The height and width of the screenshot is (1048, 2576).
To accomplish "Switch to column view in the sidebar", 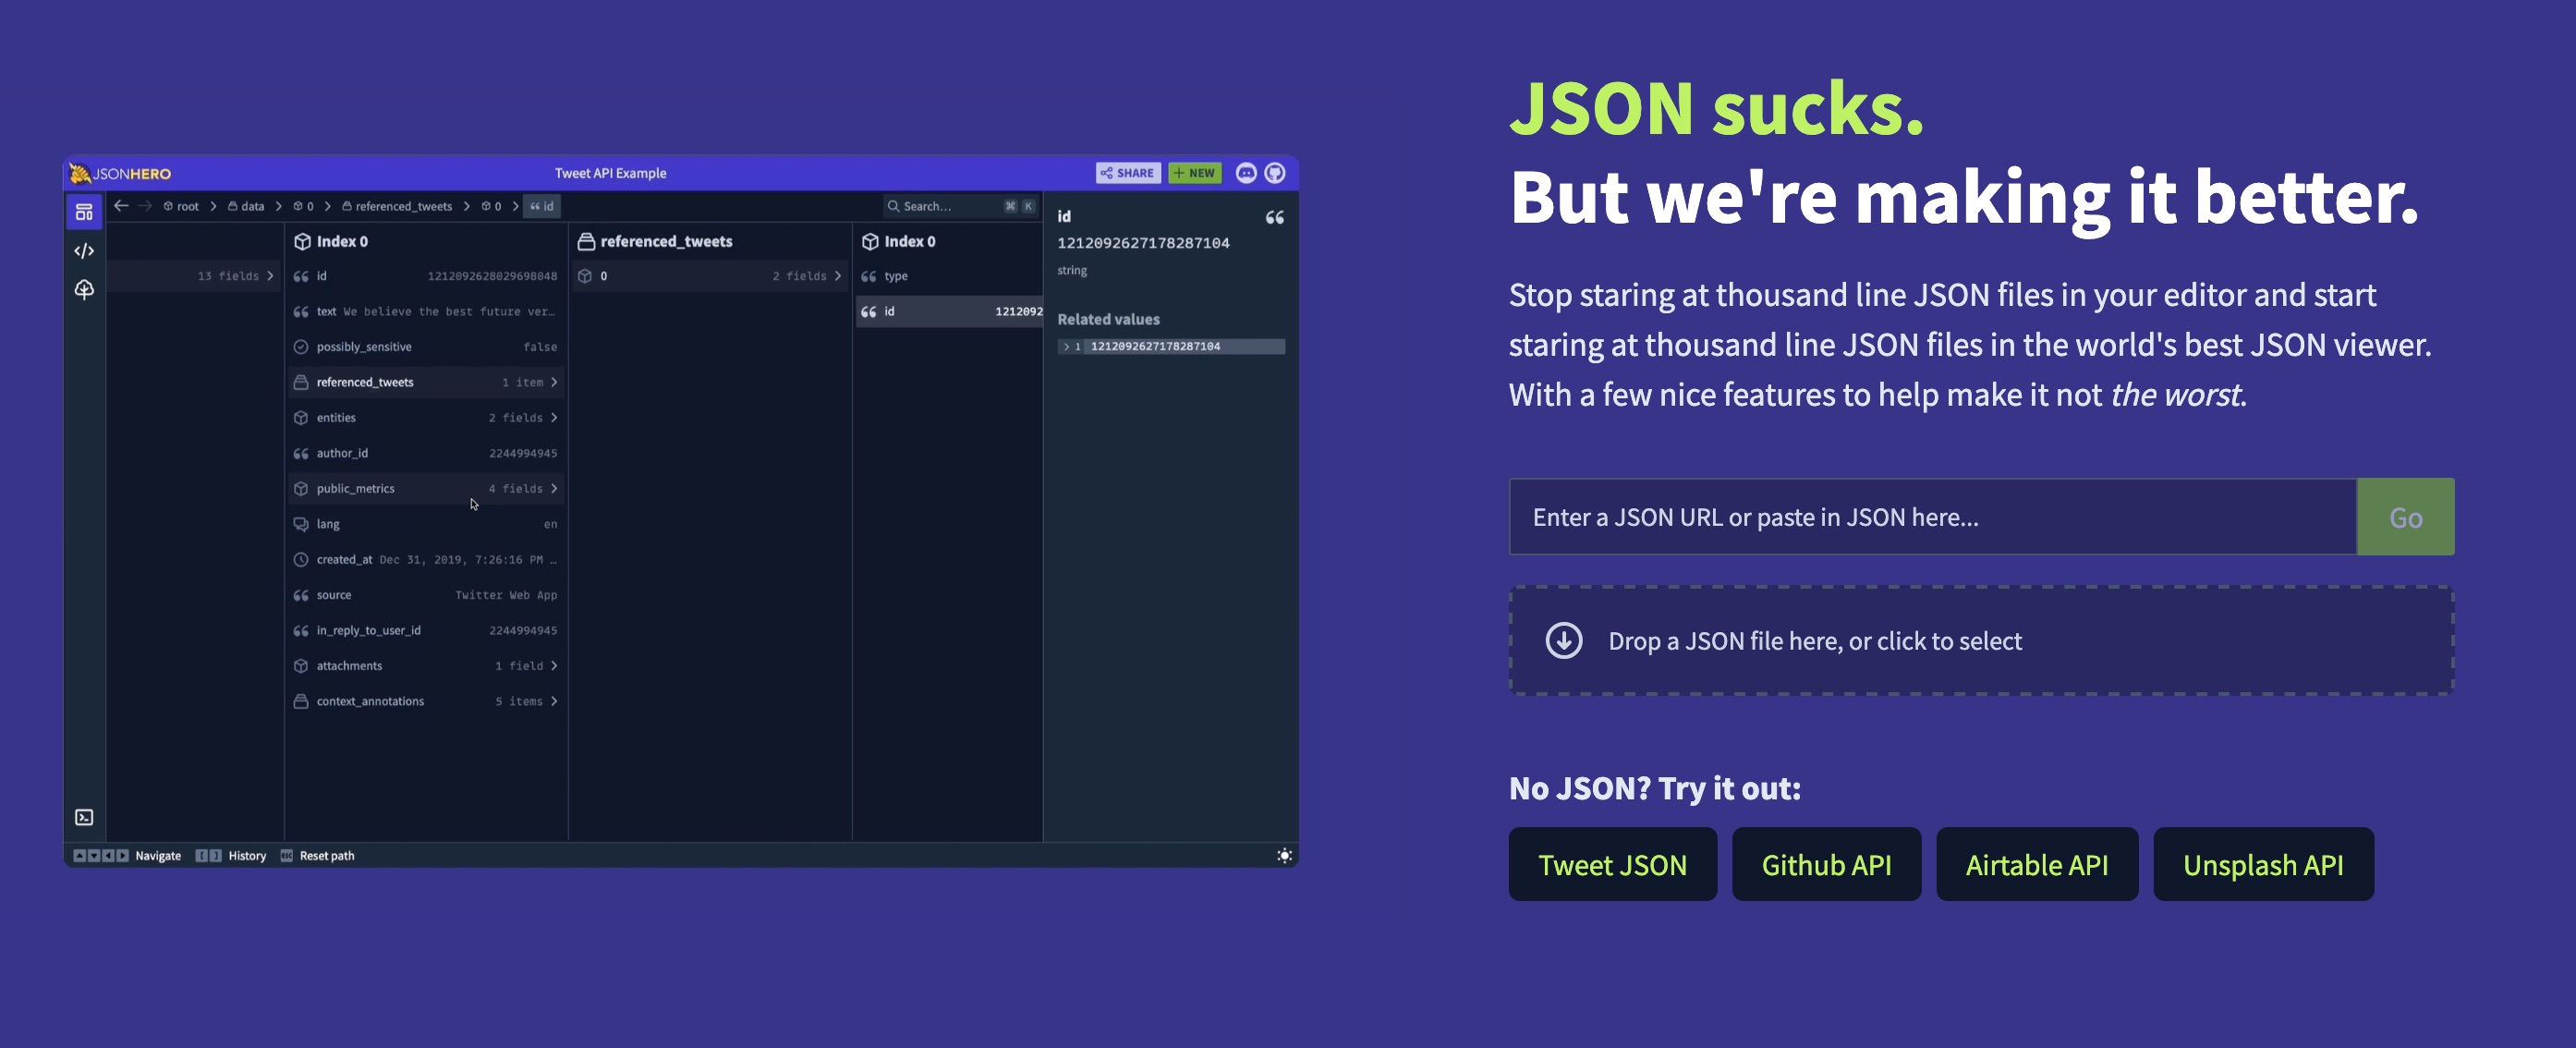I will 84,212.
